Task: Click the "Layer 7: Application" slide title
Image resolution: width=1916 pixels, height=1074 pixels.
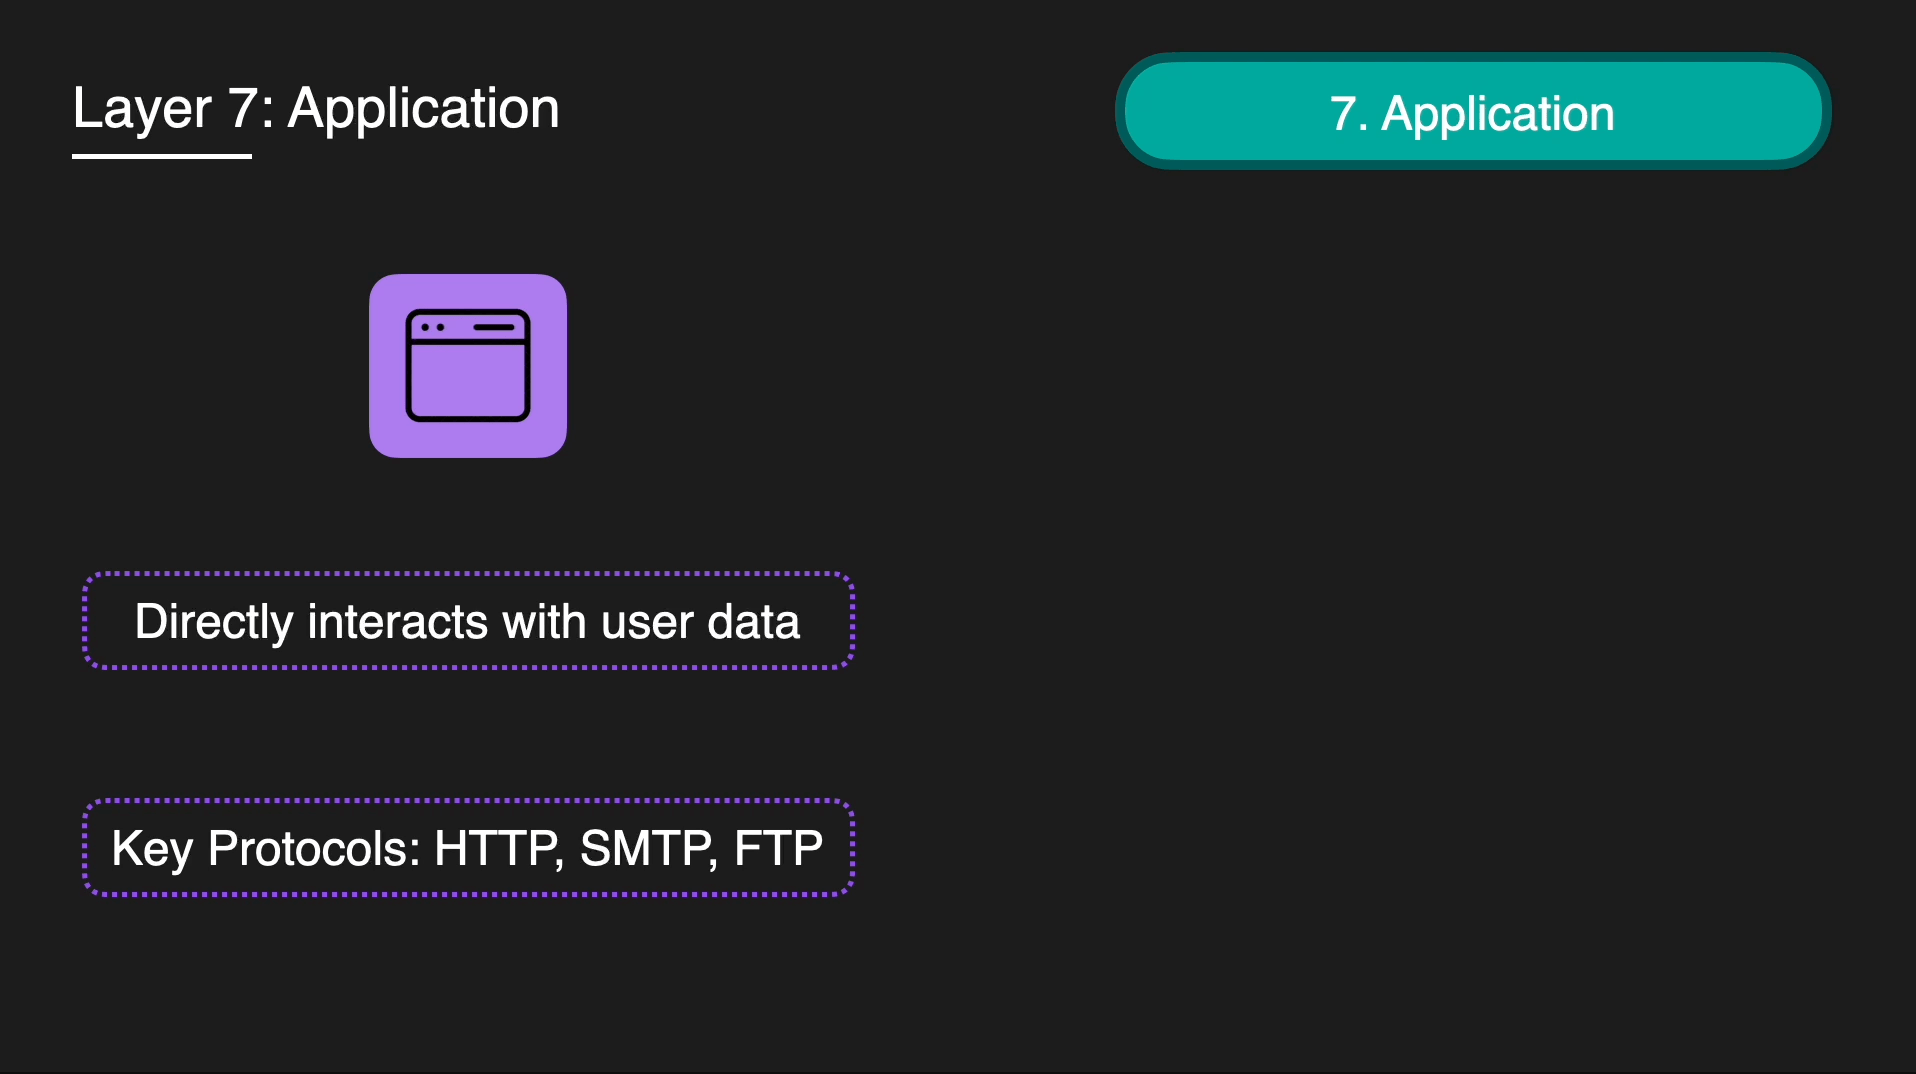Action: pyautogui.click(x=316, y=108)
